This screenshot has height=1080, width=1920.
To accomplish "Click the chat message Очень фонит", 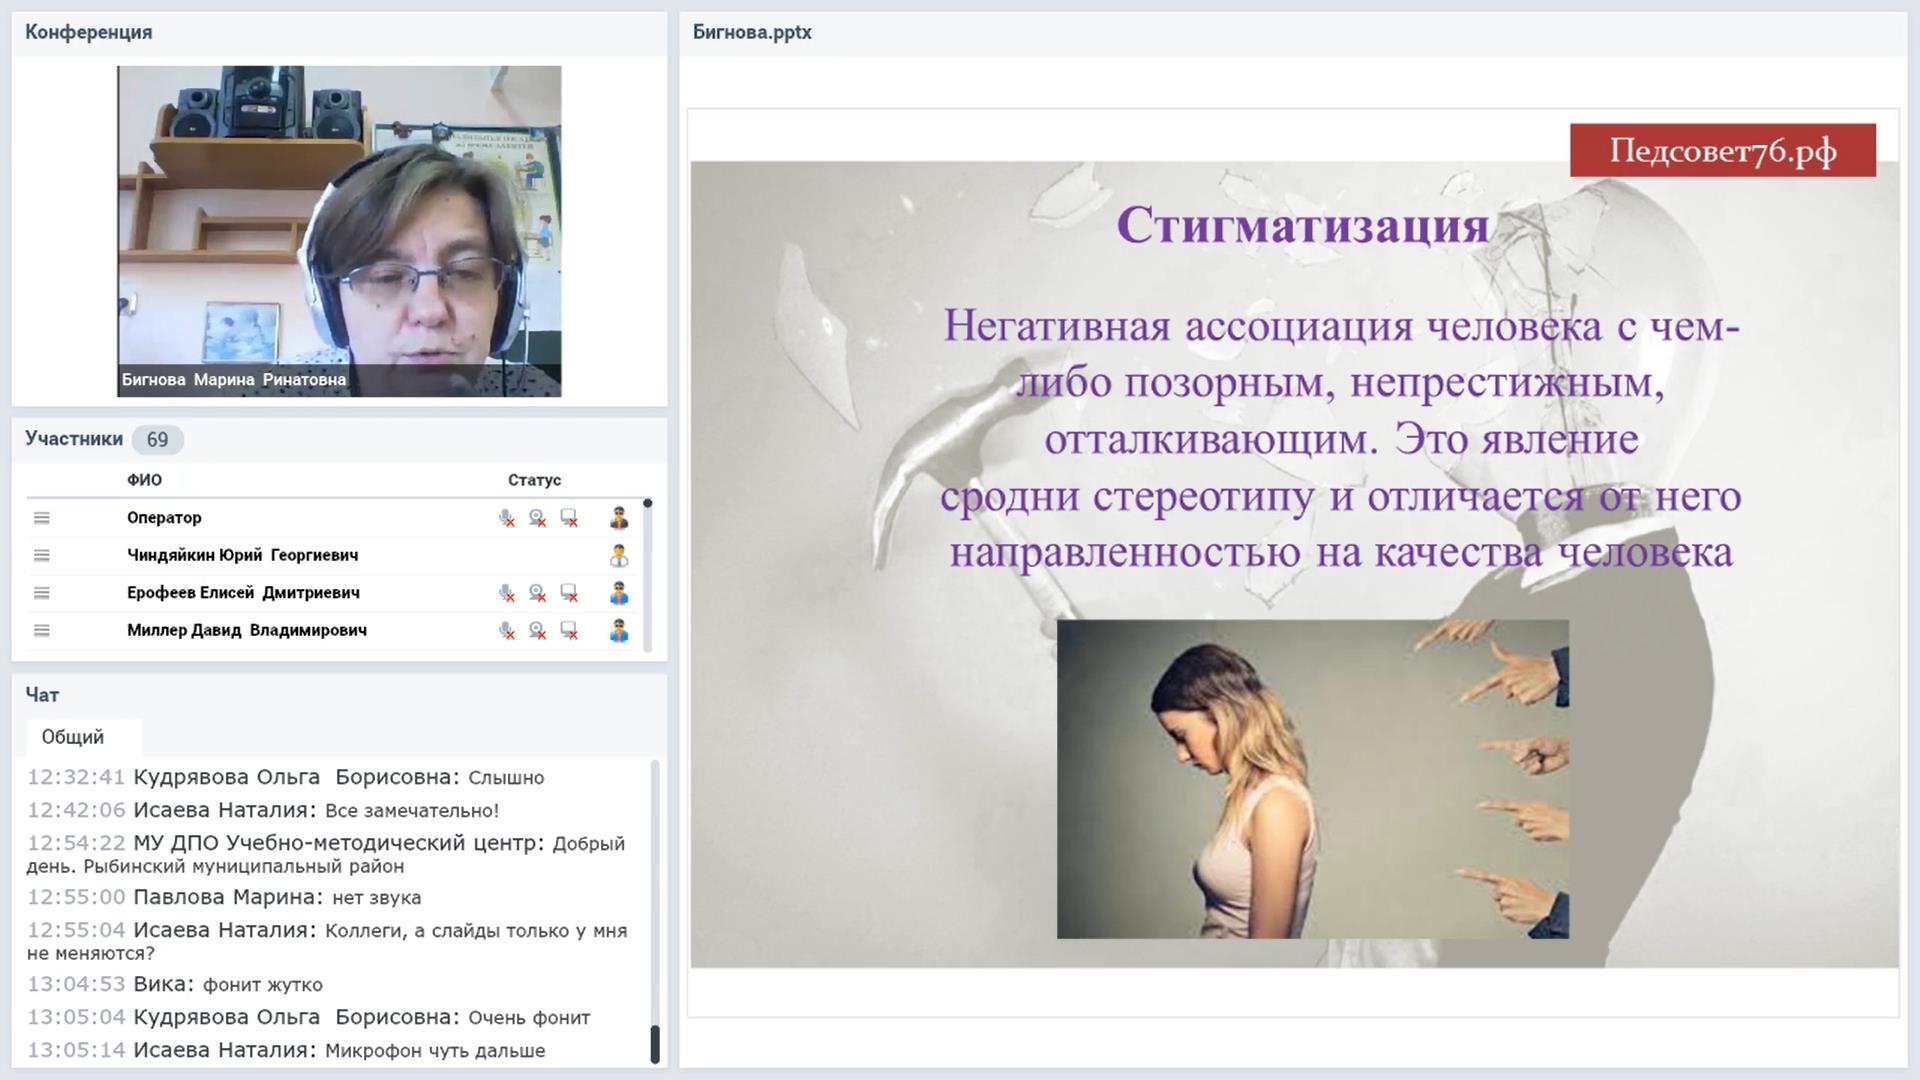I will 309,1017.
